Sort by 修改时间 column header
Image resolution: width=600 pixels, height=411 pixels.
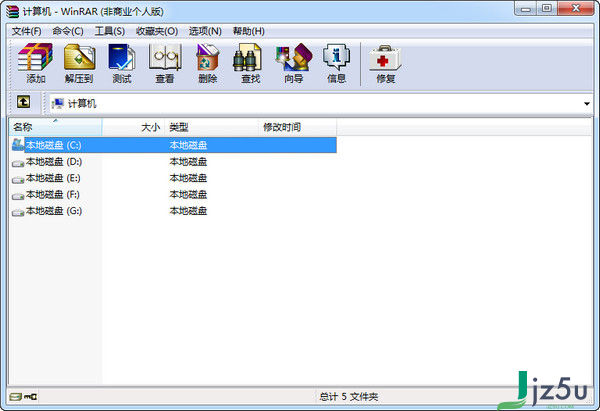[x=298, y=127]
